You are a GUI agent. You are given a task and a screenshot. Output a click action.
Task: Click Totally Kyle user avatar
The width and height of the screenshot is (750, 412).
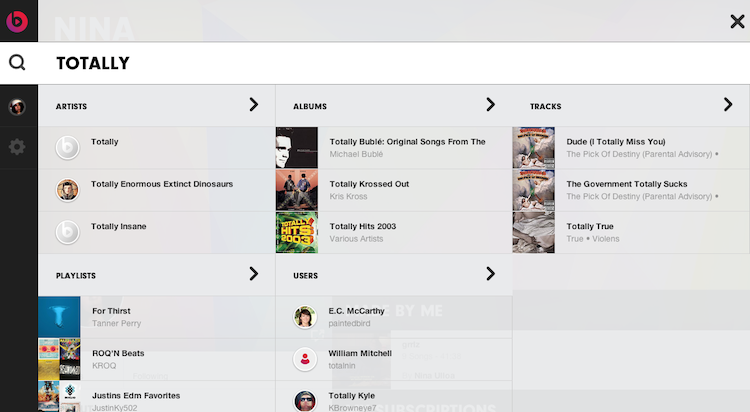[305, 401]
